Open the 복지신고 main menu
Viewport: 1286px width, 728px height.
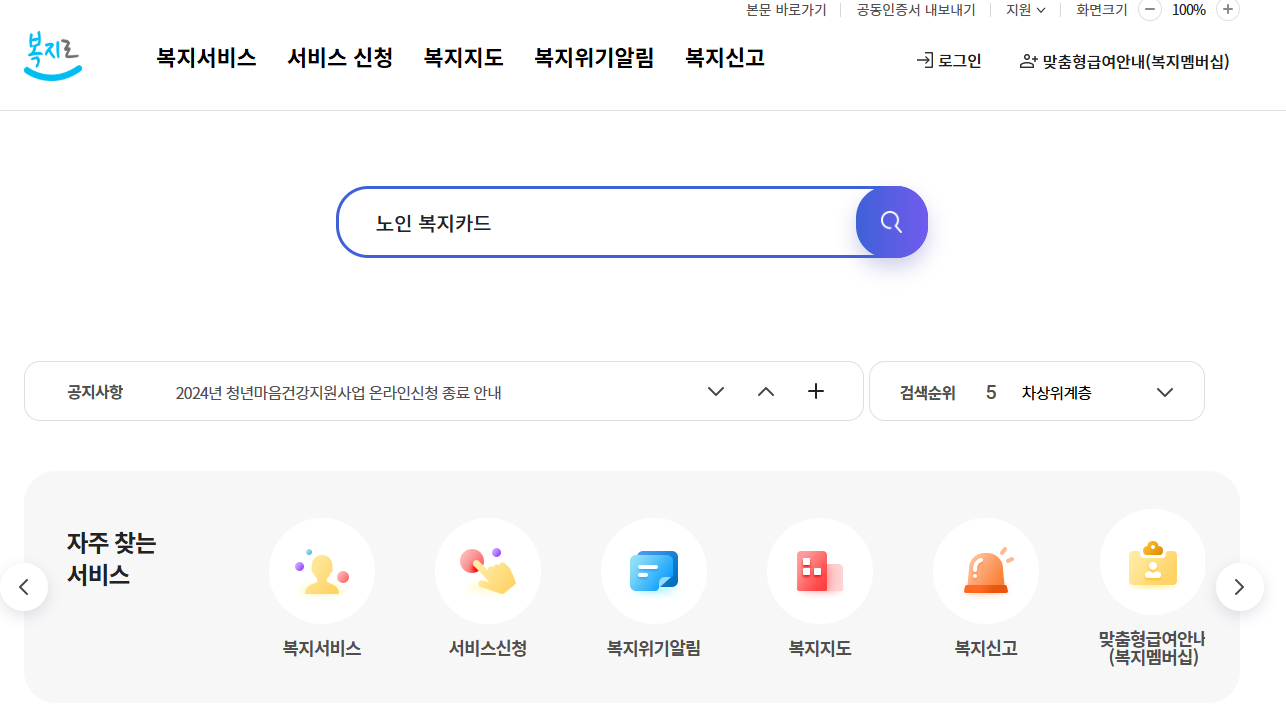[x=725, y=58]
